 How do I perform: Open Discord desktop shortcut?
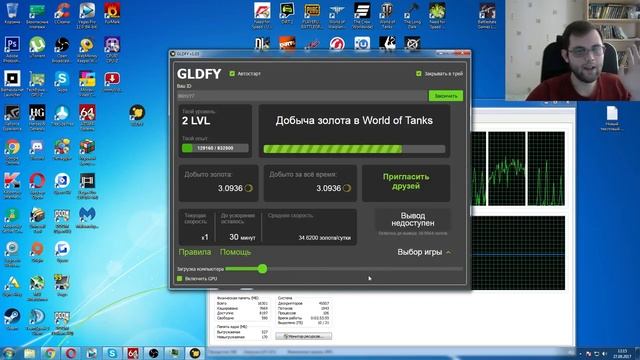pyautogui.click(x=37, y=149)
